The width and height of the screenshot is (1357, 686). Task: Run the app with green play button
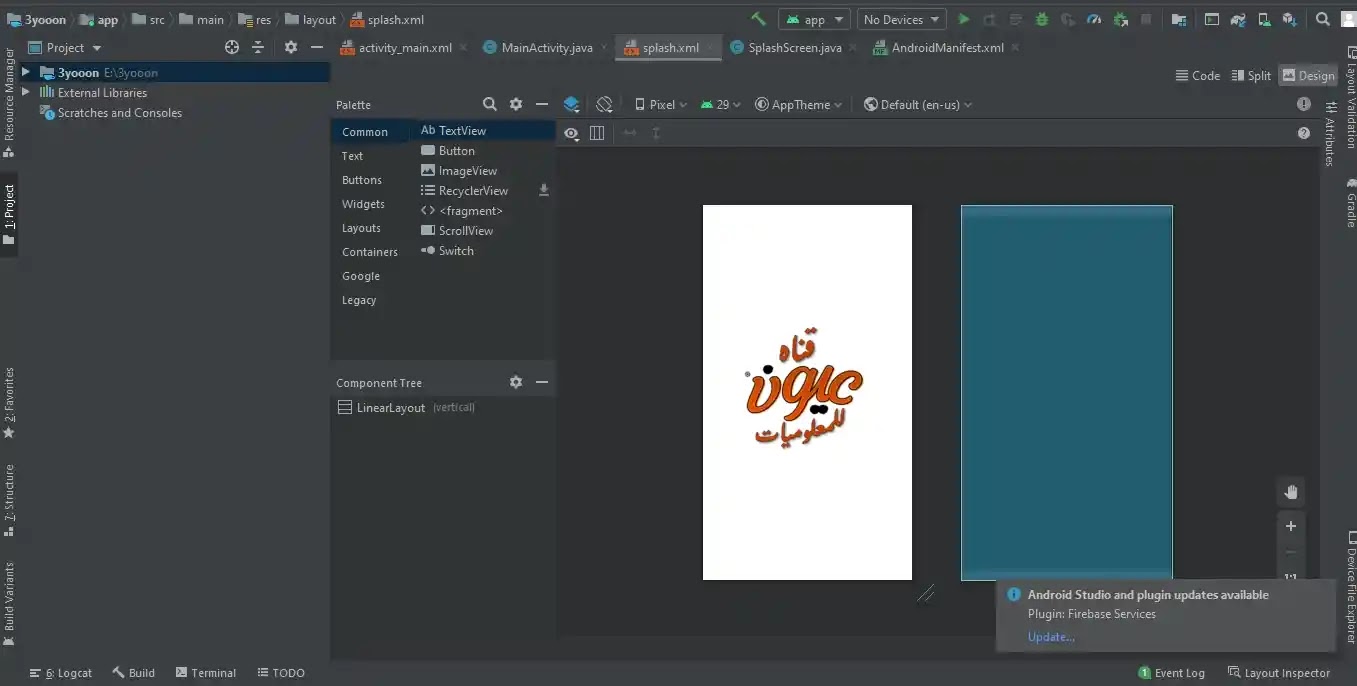point(964,19)
